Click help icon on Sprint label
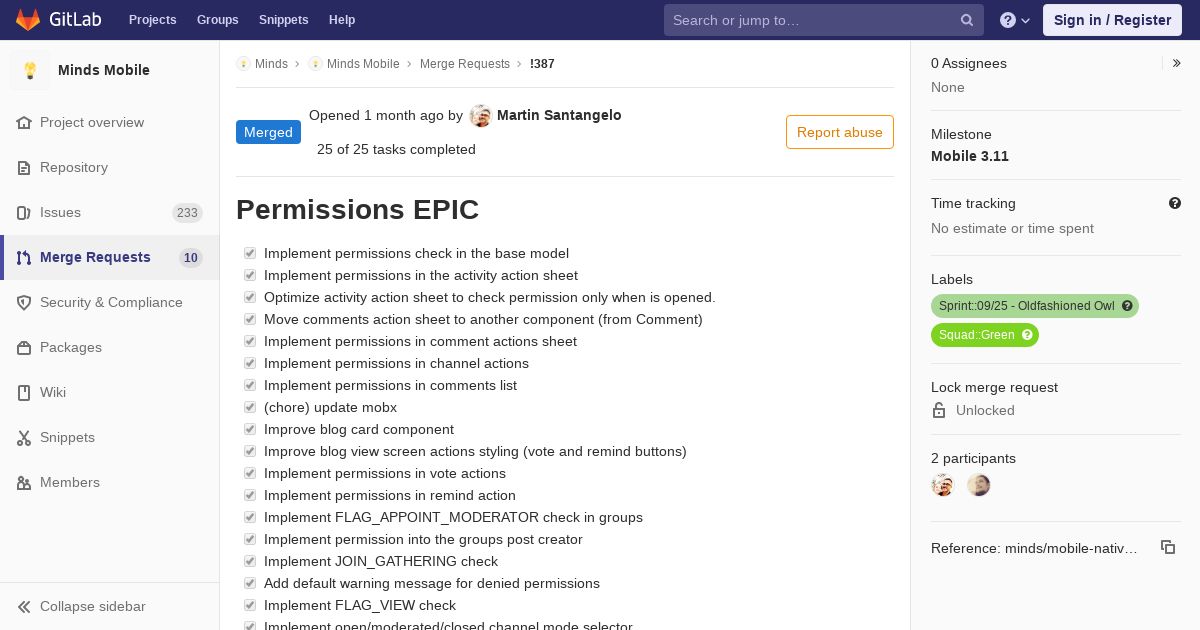The image size is (1200, 630). 1127,306
